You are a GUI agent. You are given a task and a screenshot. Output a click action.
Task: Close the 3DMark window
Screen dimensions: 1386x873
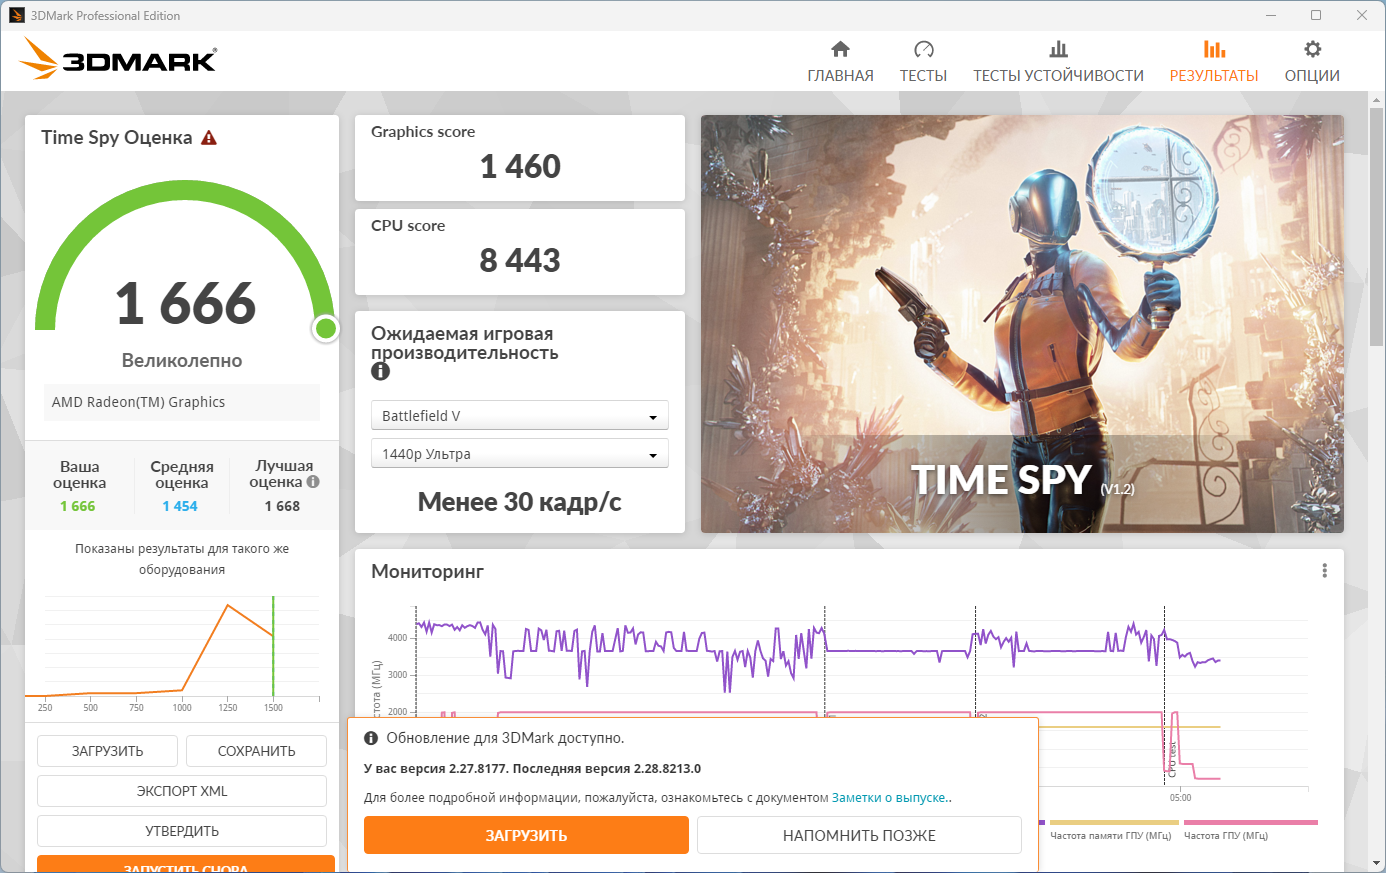tap(1362, 15)
